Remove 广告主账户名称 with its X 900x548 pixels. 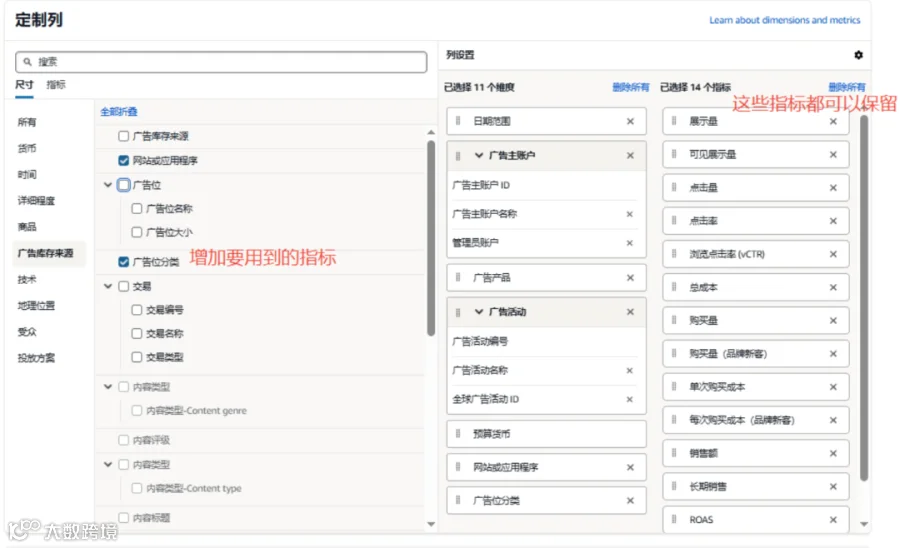(x=630, y=214)
